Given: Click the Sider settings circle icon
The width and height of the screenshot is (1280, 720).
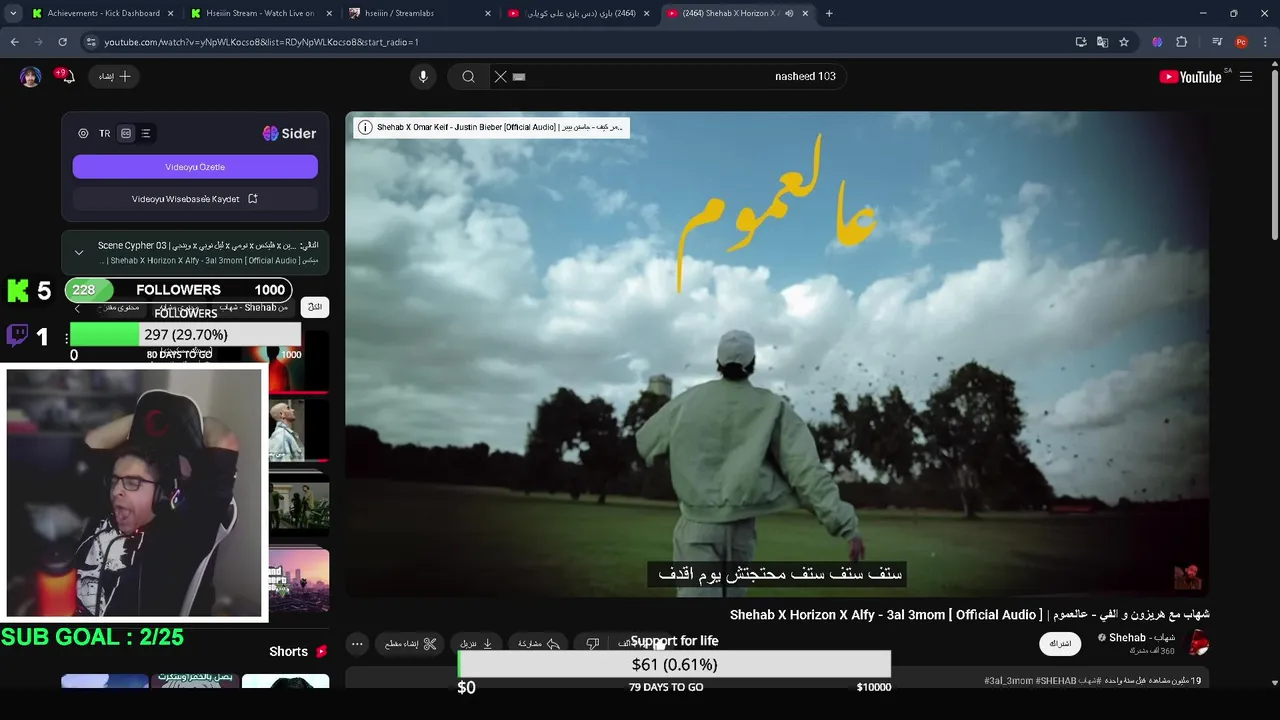Looking at the screenshot, I should pos(83,133).
